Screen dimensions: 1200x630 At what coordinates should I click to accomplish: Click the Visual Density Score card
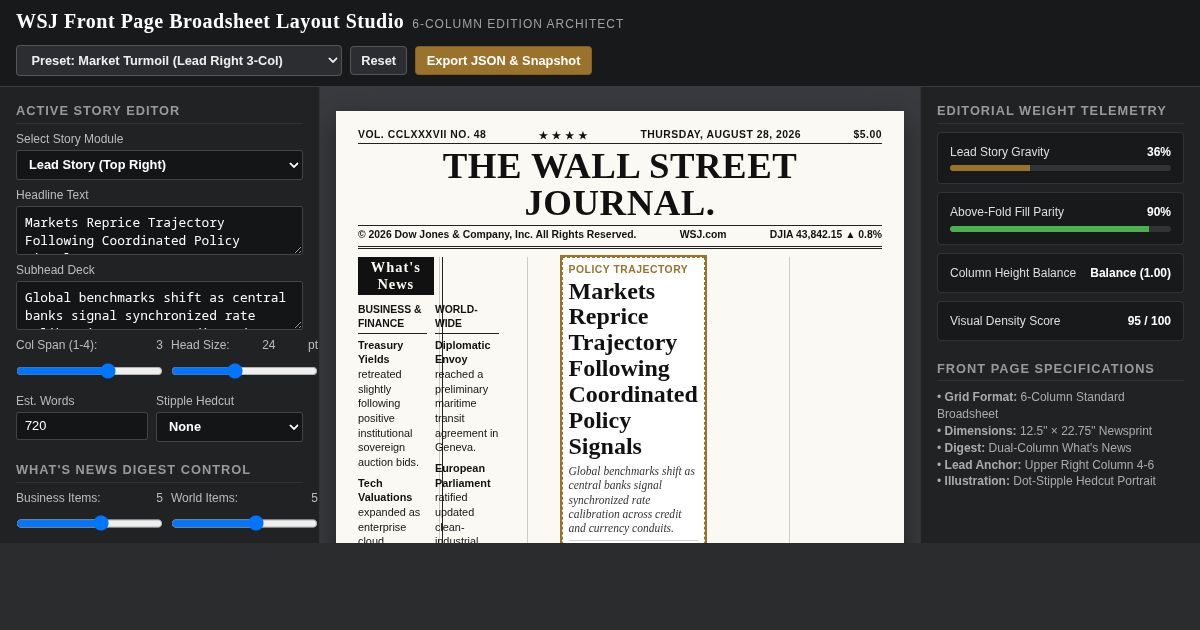(x=1060, y=321)
